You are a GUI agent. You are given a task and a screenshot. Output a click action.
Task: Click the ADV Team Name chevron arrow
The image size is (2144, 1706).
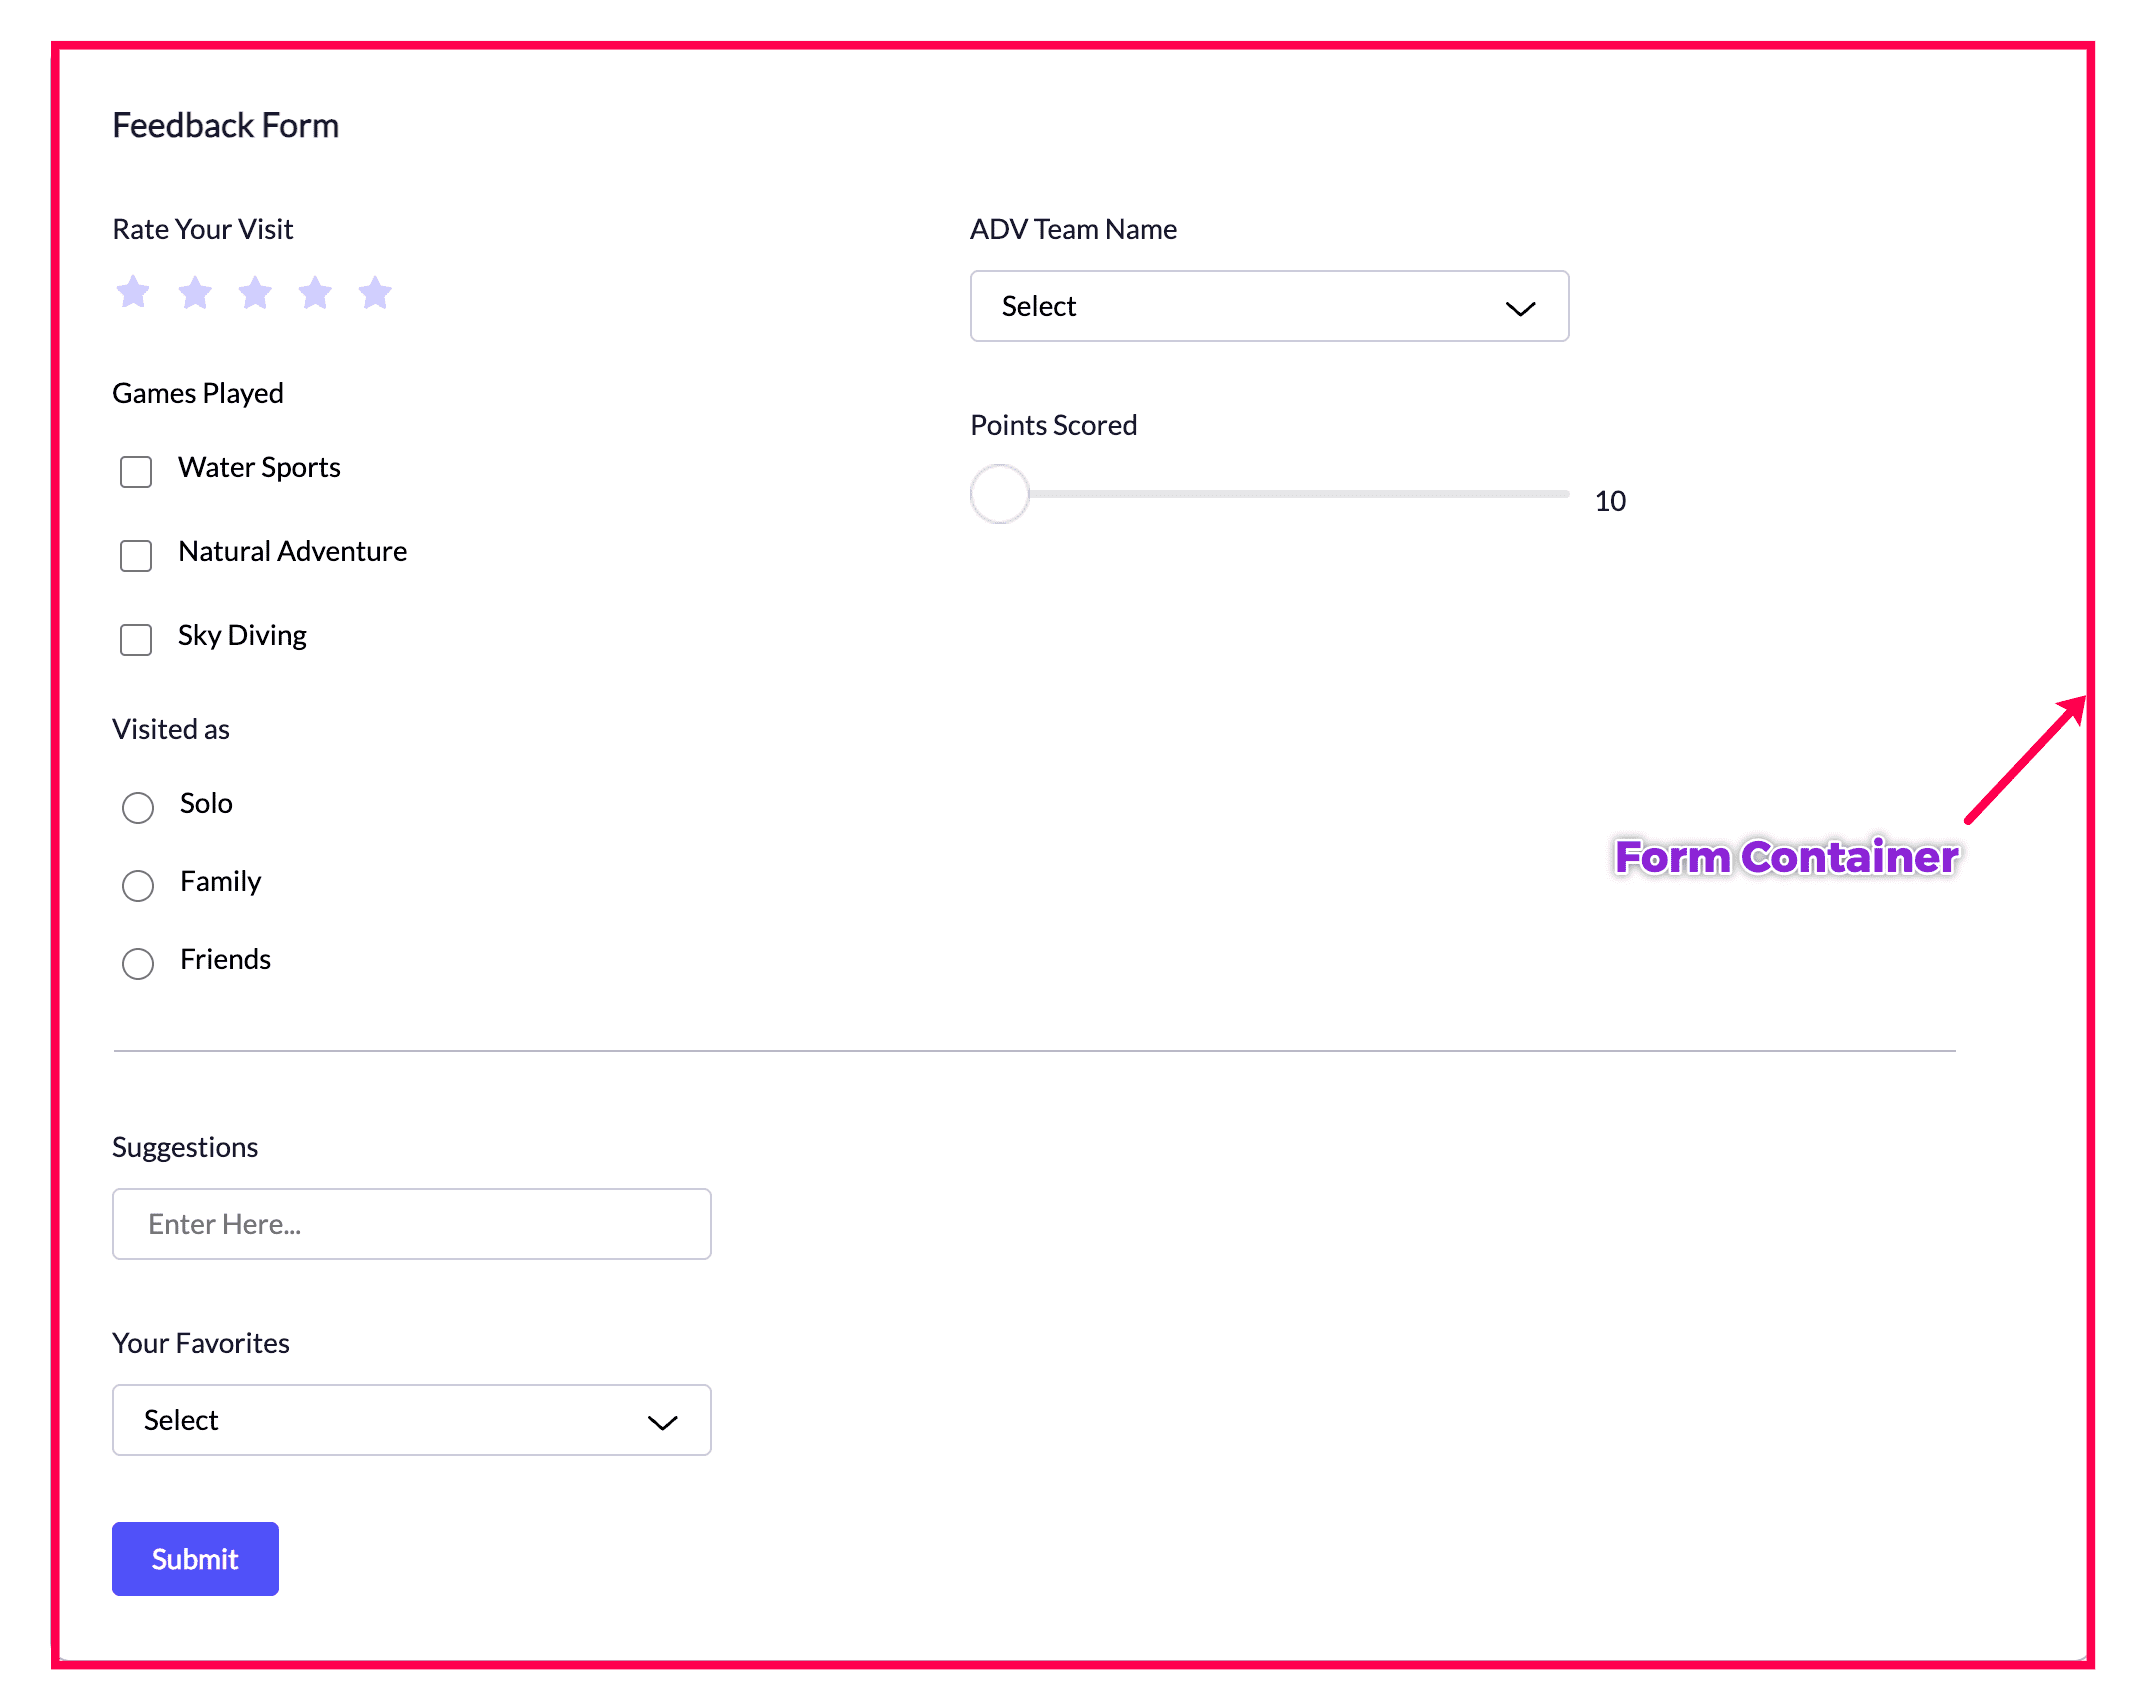click(1520, 308)
